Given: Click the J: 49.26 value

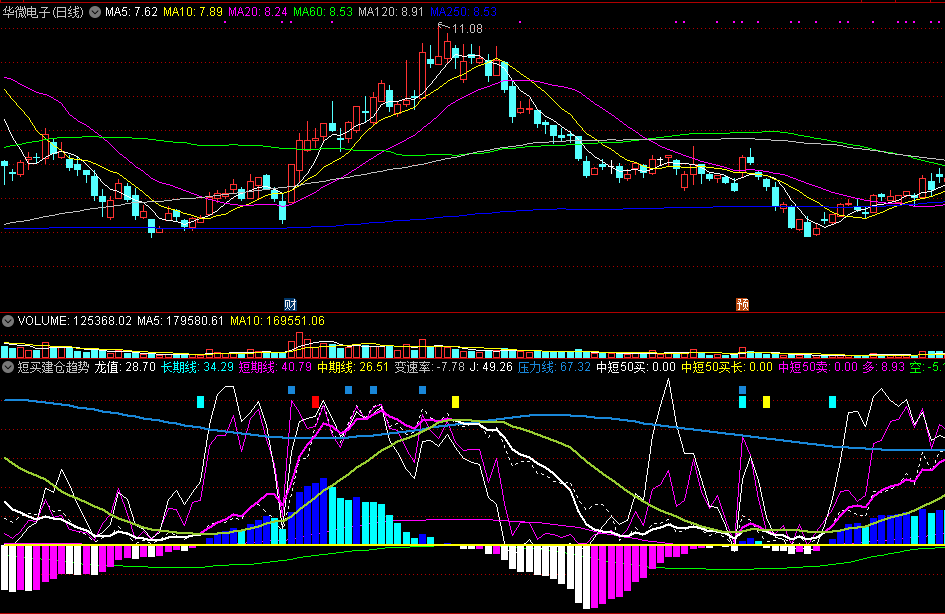Looking at the screenshot, I should click(491, 367).
